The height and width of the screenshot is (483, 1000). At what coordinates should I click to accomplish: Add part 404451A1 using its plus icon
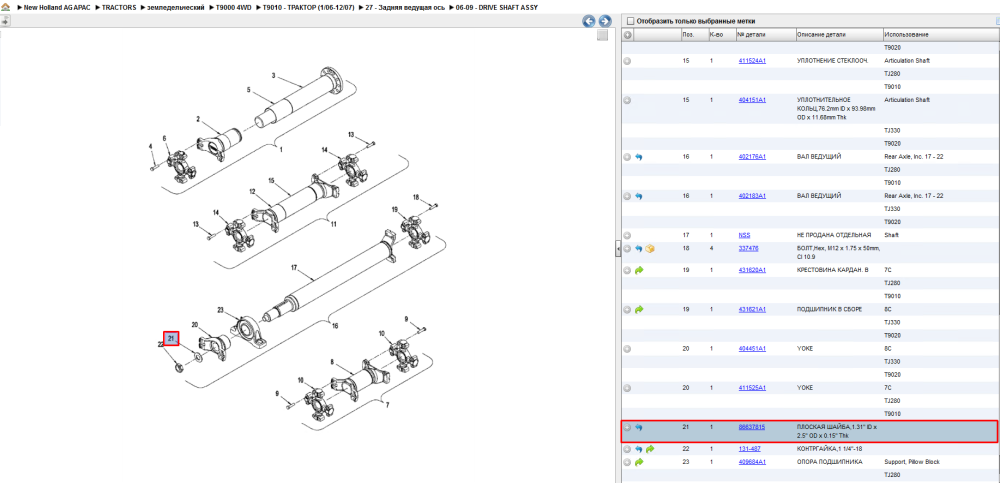pyautogui.click(x=628, y=349)
